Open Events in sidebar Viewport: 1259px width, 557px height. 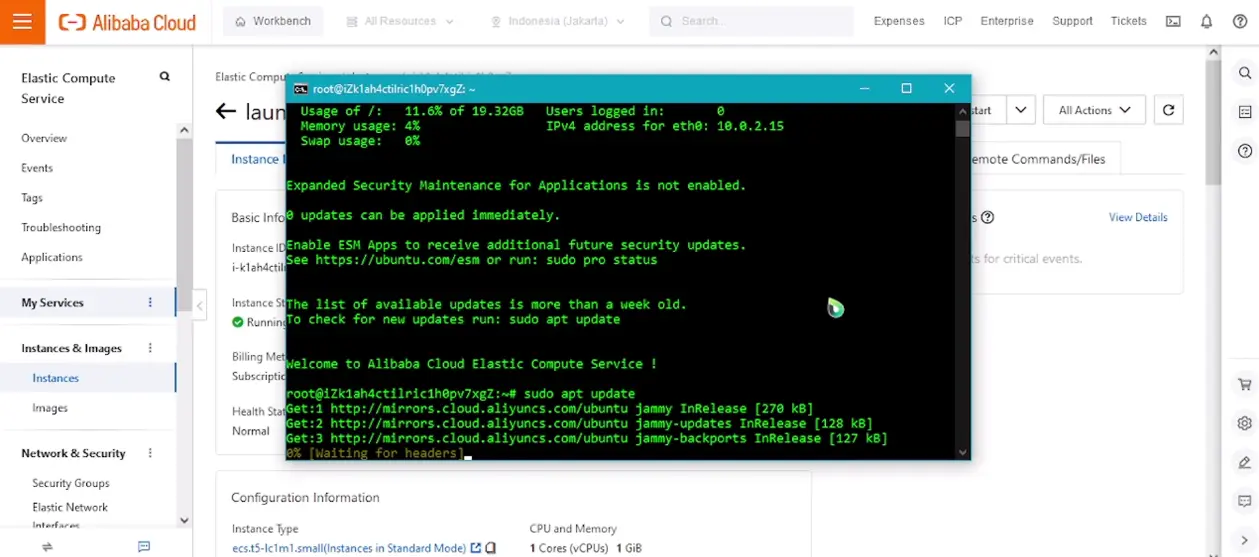tap(37, 168)
